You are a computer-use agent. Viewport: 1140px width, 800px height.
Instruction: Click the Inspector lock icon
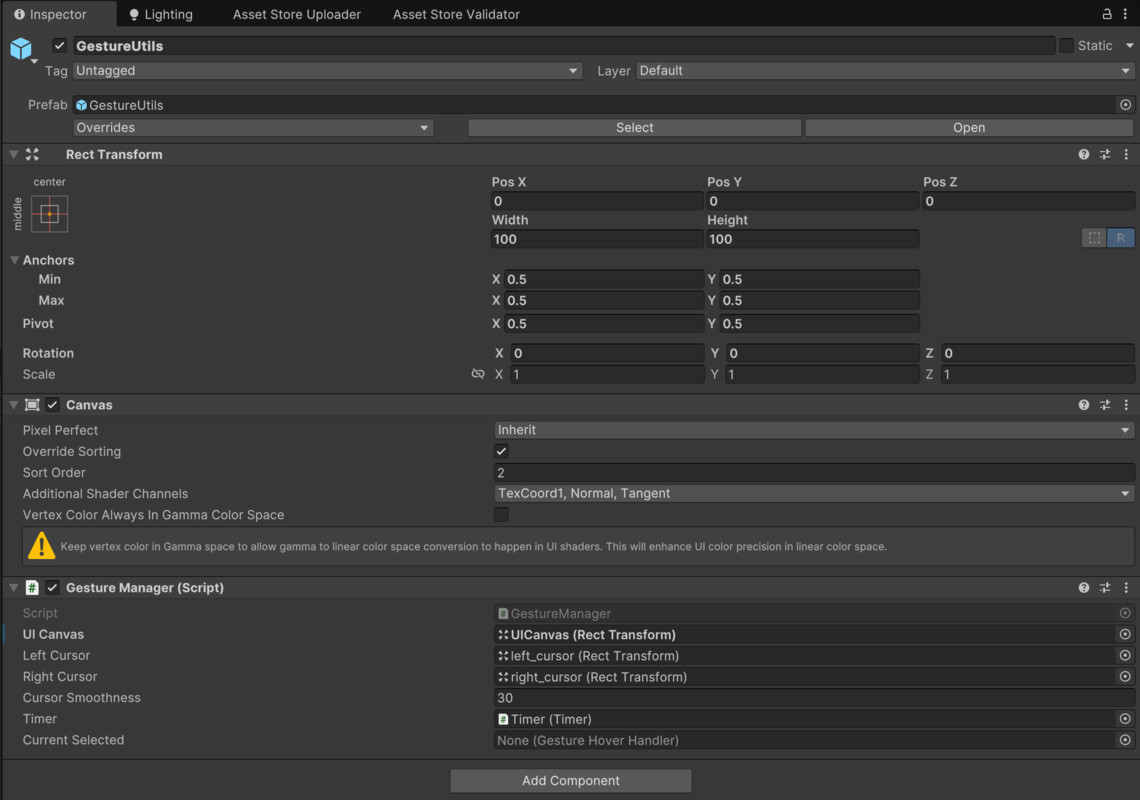click(x=1106, y=14)
